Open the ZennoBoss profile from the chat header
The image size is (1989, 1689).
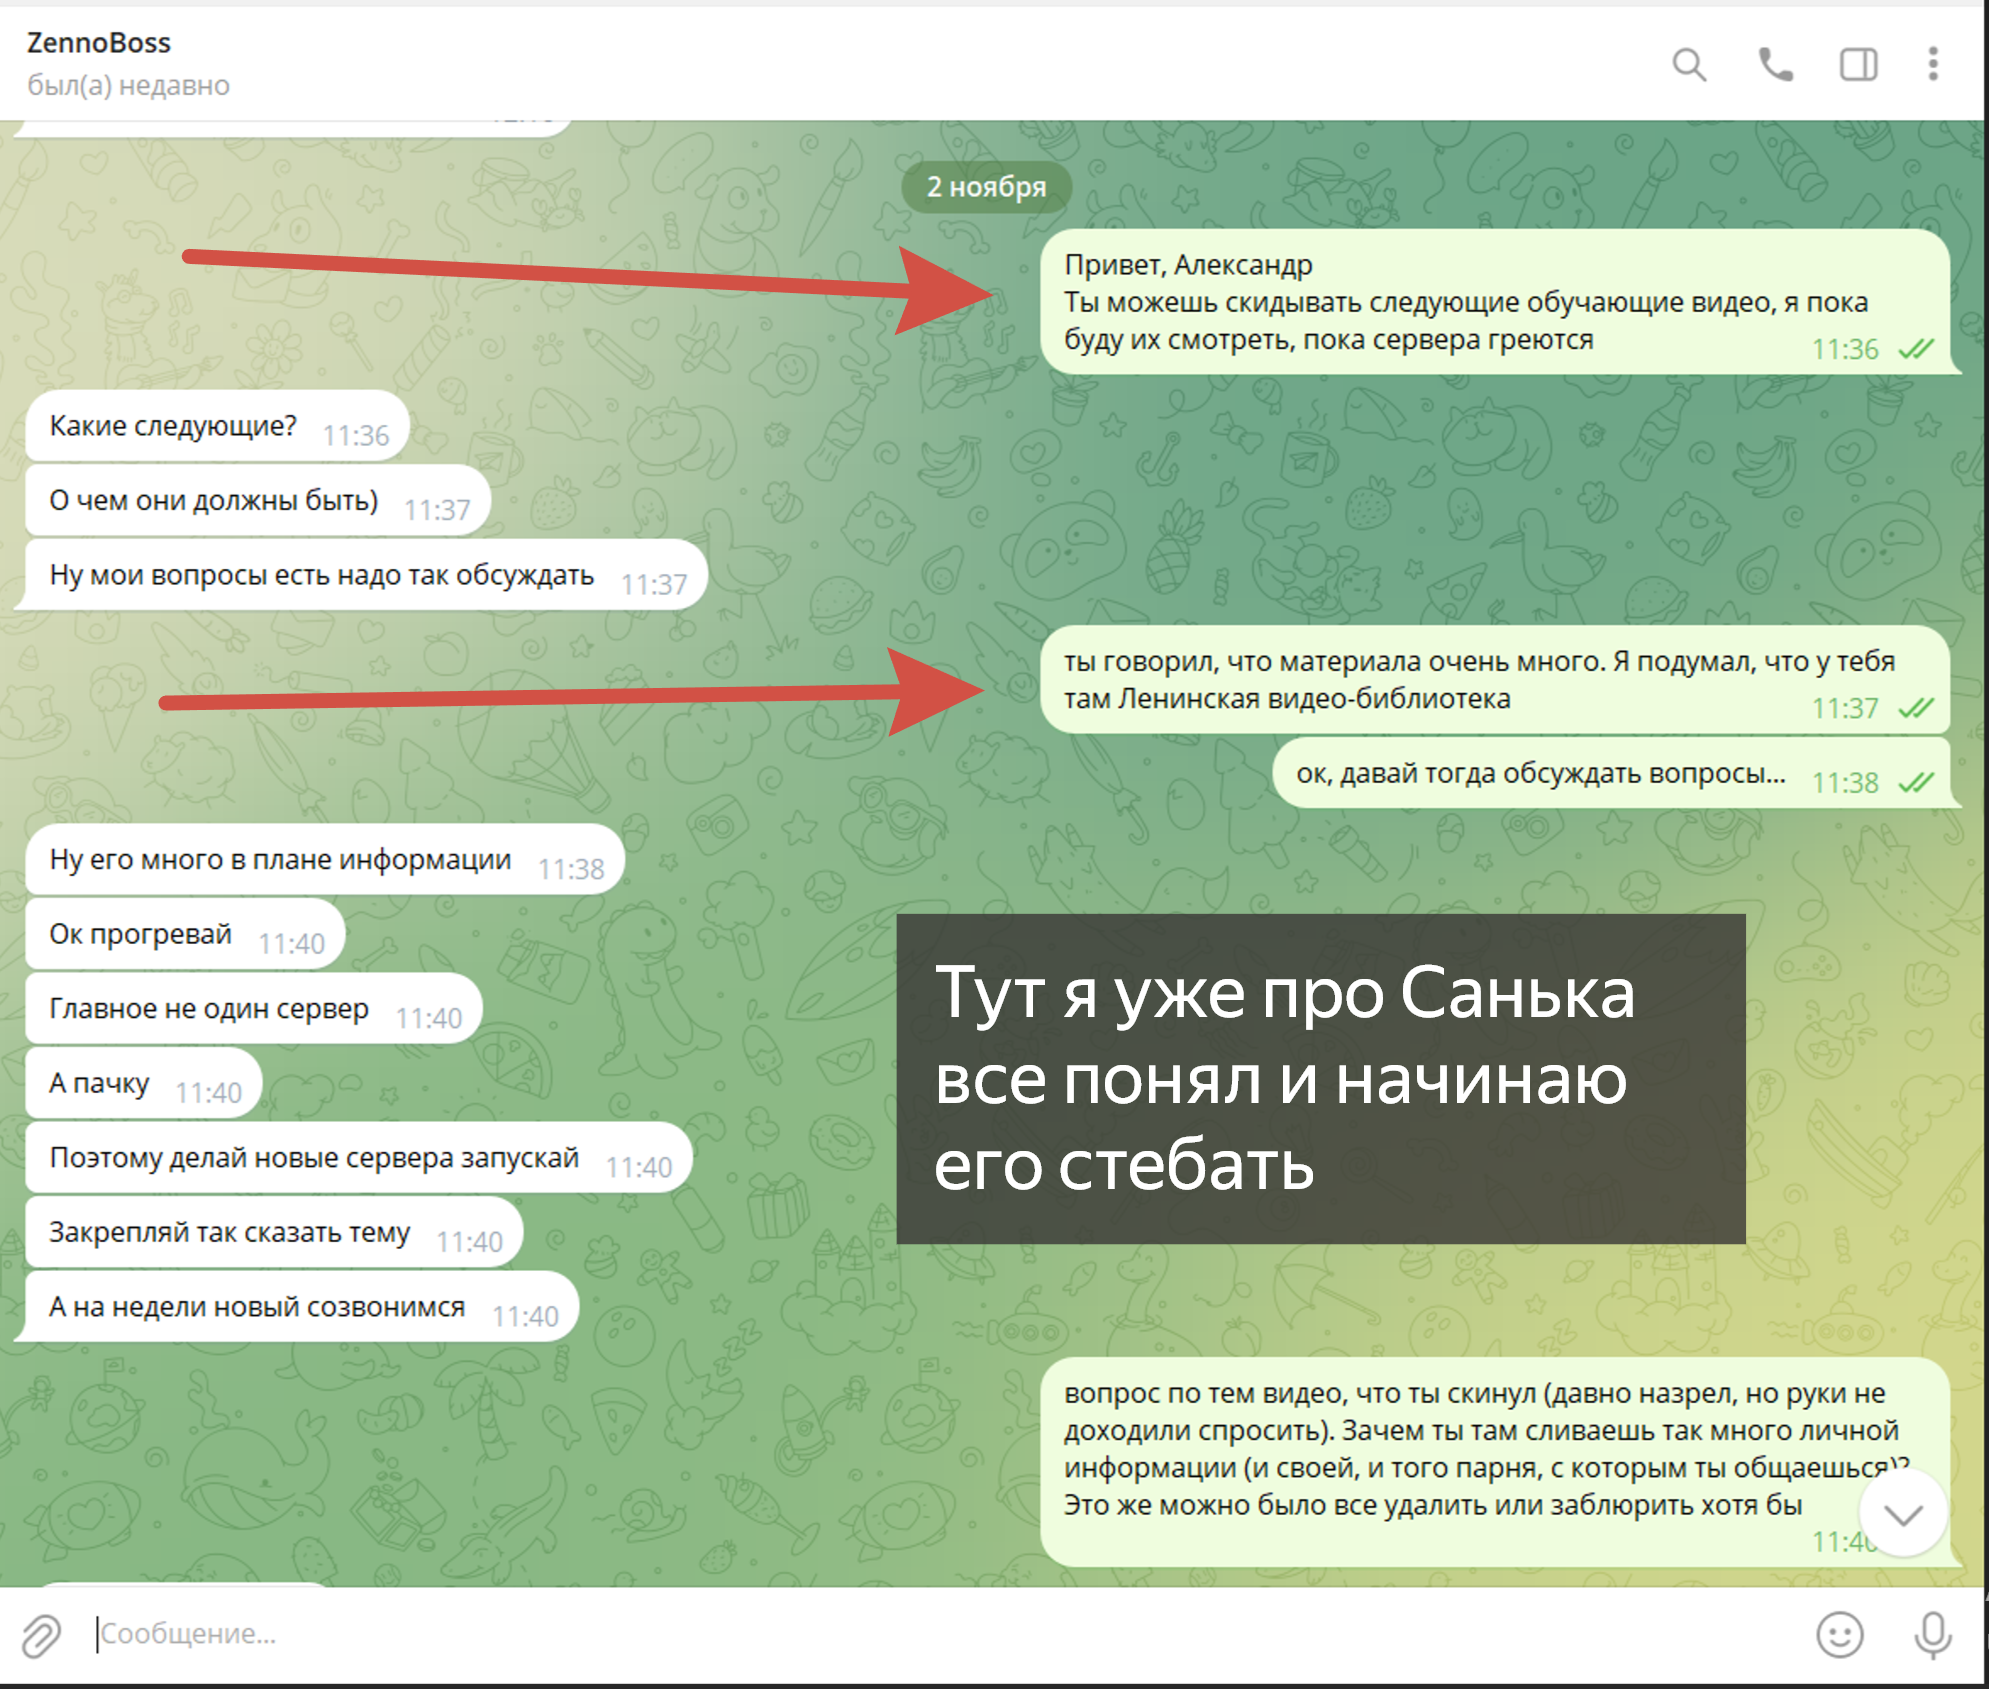pos(98,43)
